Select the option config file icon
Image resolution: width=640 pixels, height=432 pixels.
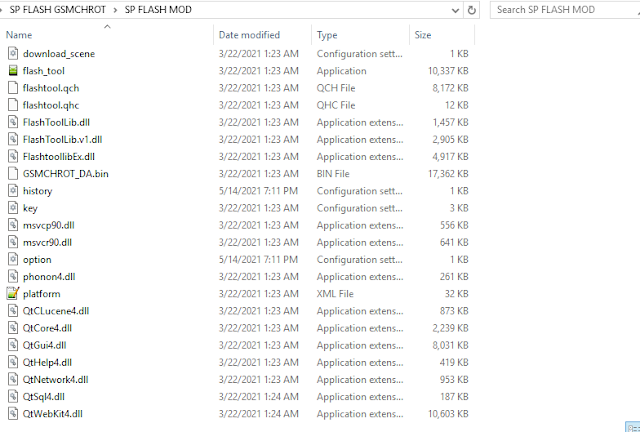(x=13, y=259)
